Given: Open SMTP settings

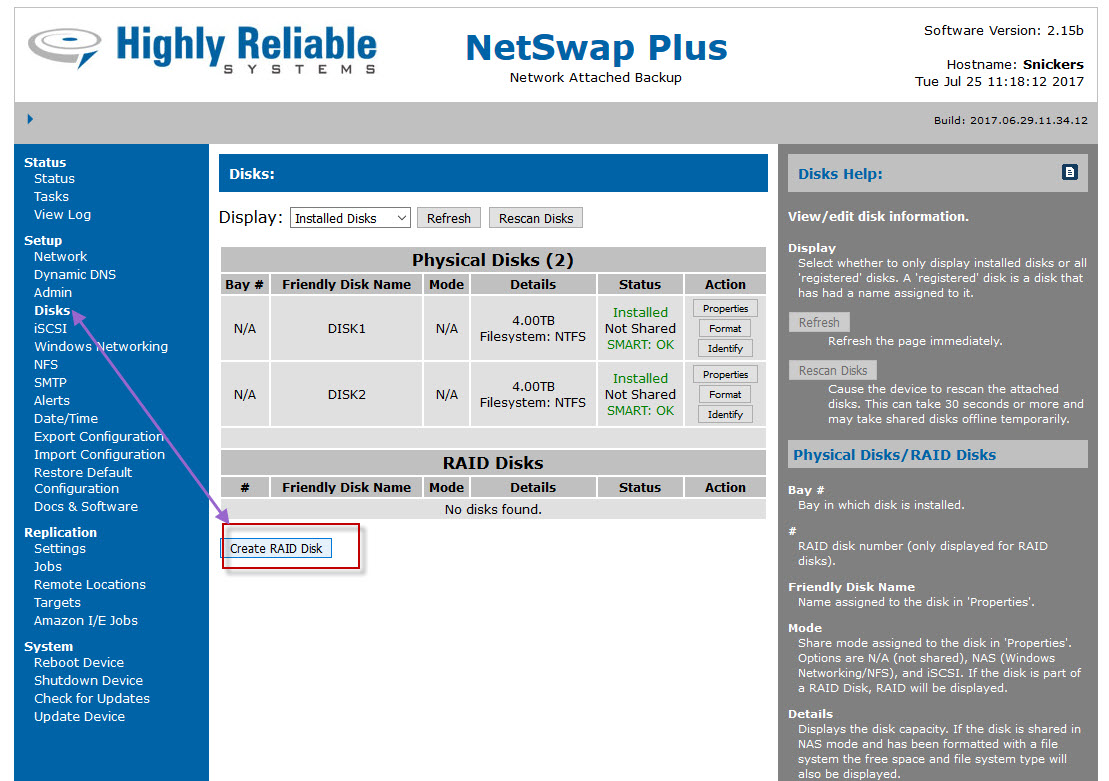Looking at the screenshot, I should click(50, 383).
